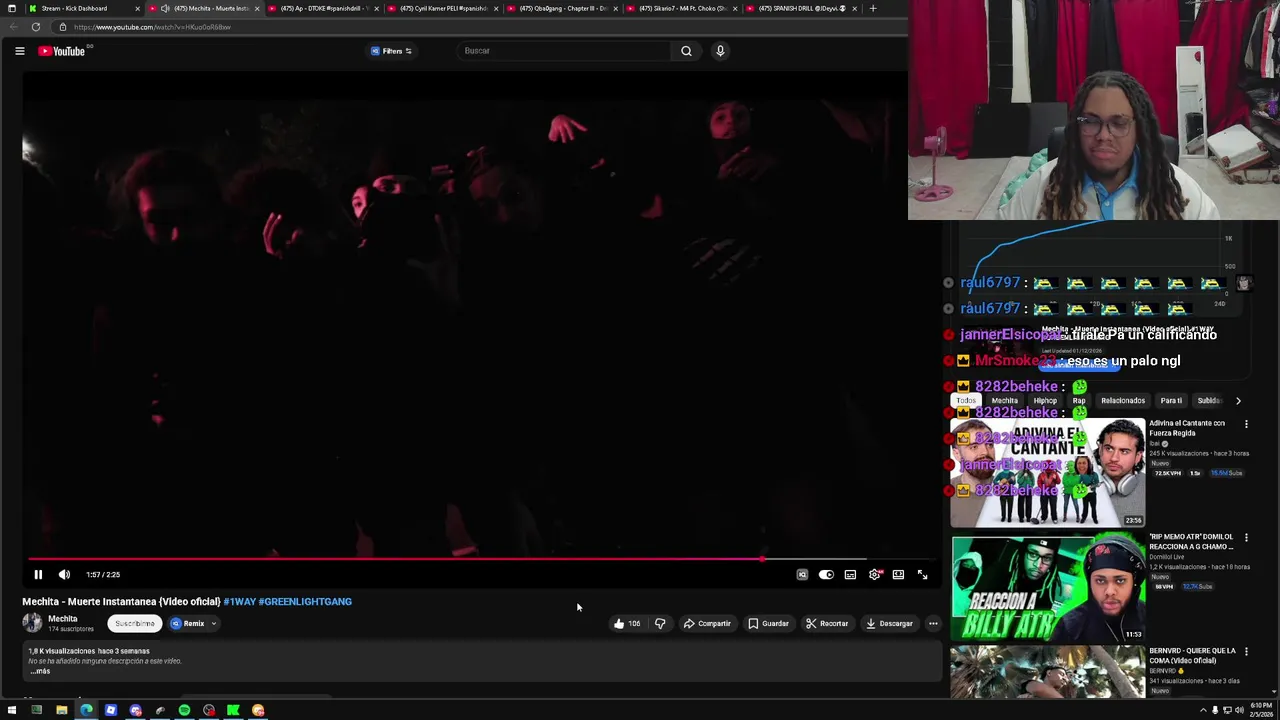The image size is (1280, 720).
Task: Open BERNVRD Quiere Que La Coma thumbnail
Action: click(x=1048, y=672)
